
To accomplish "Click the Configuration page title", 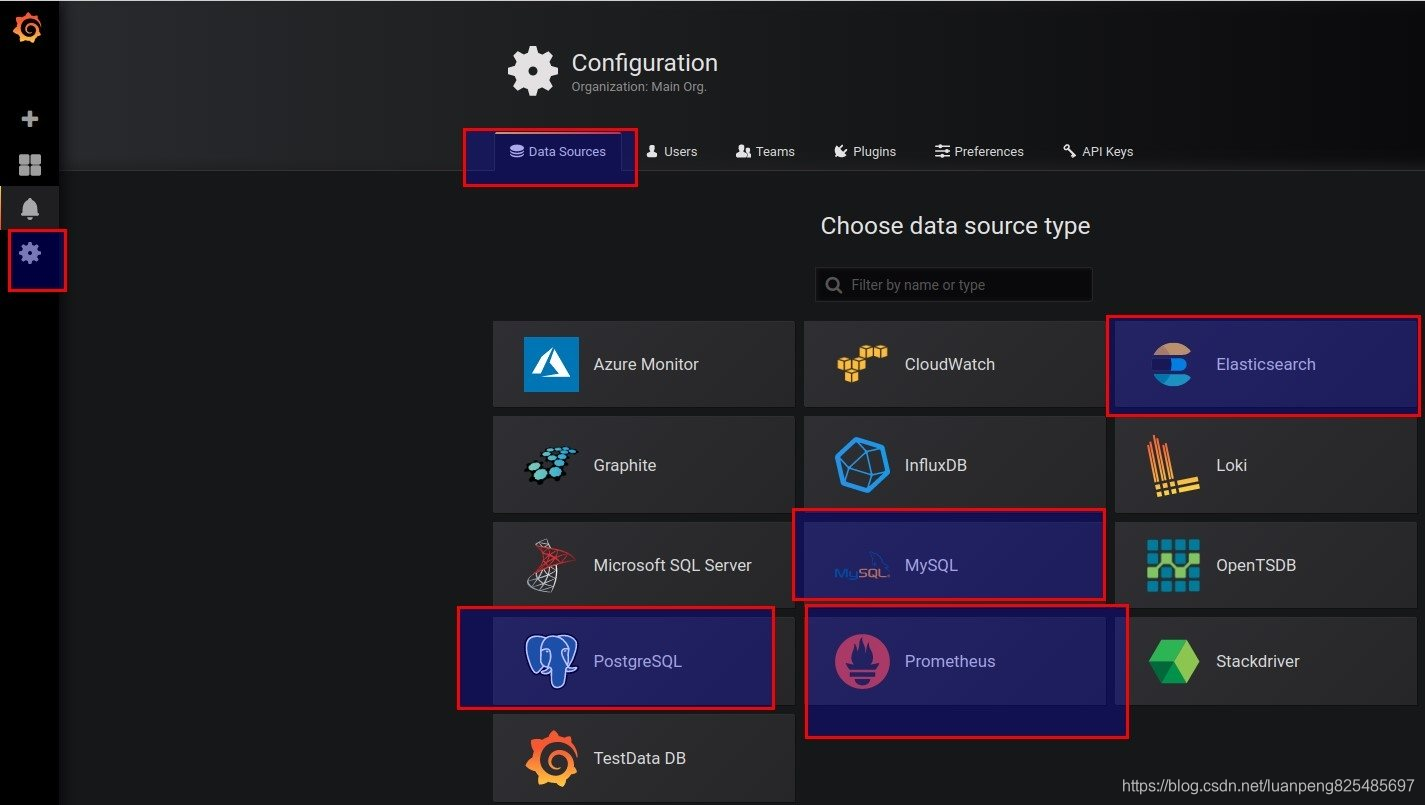I will [x=645, y=63].
